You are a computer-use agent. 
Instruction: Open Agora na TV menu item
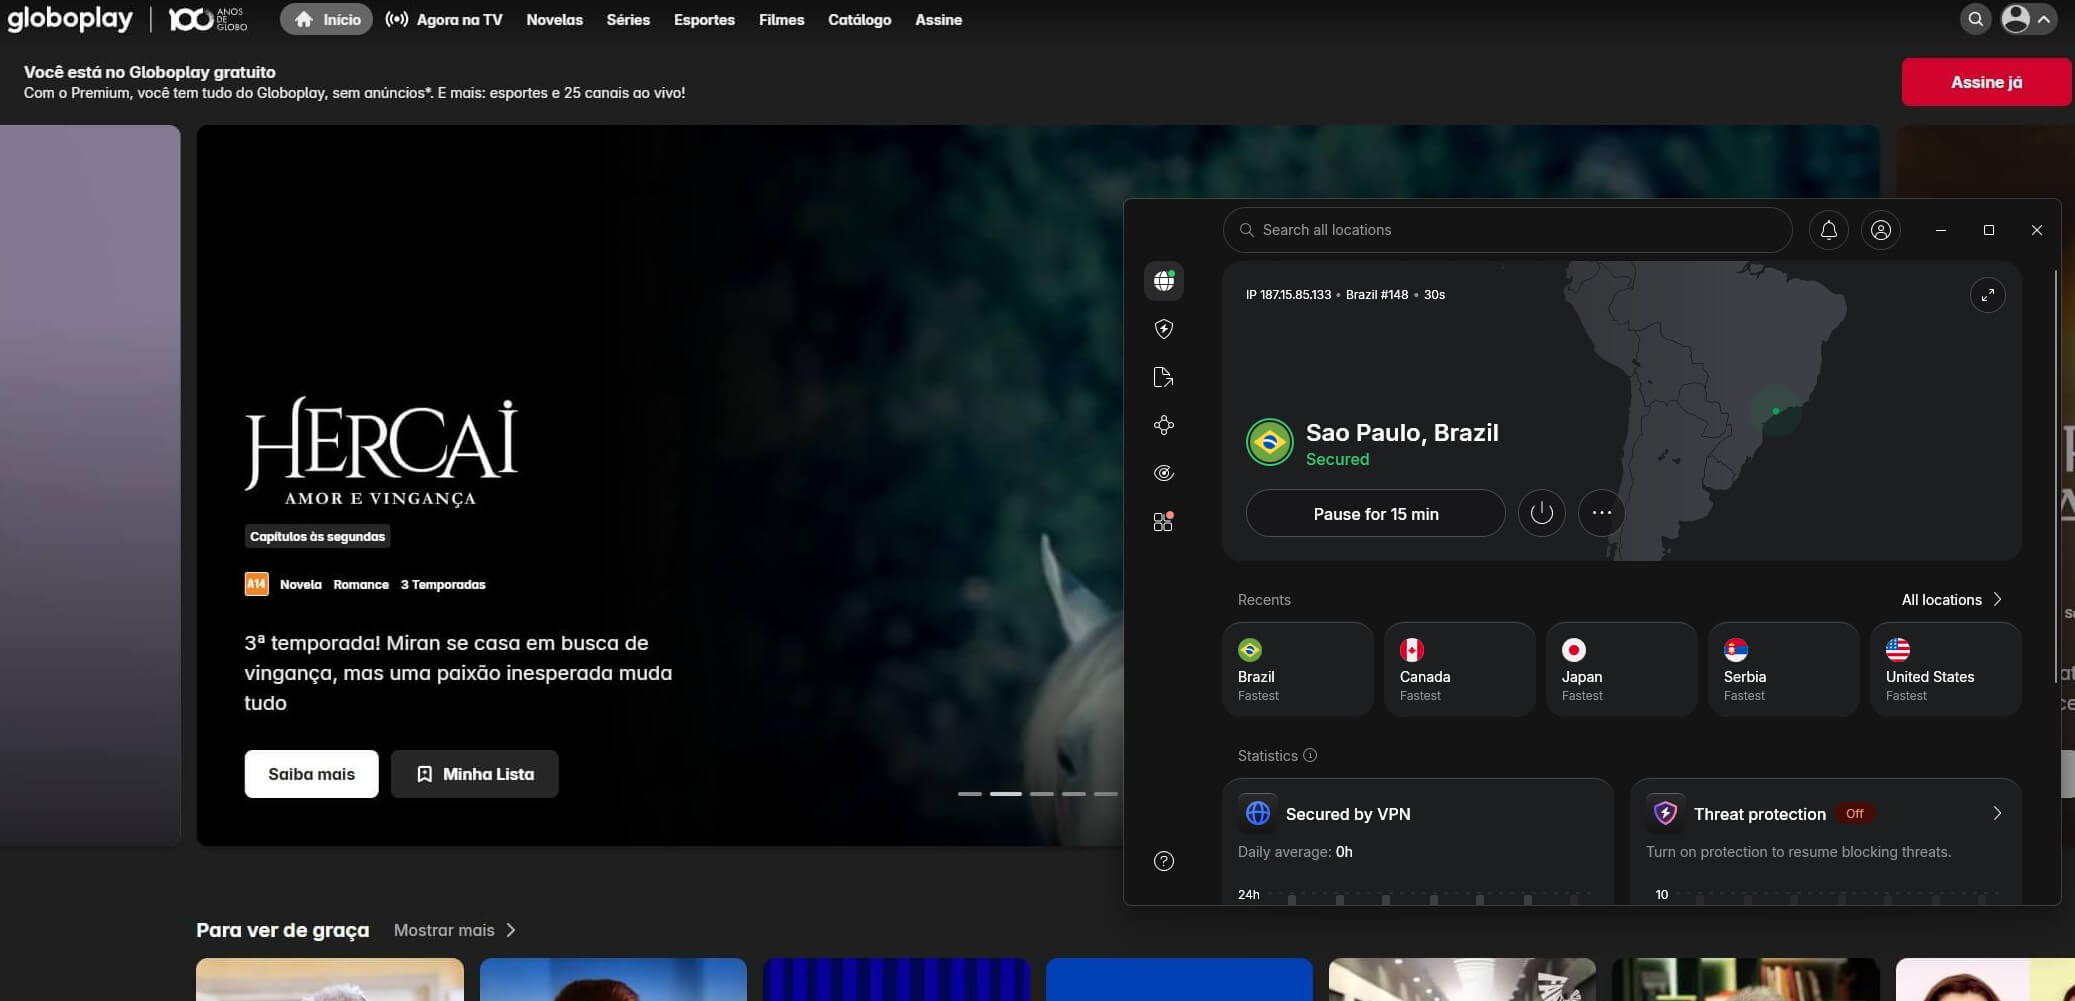444,19
